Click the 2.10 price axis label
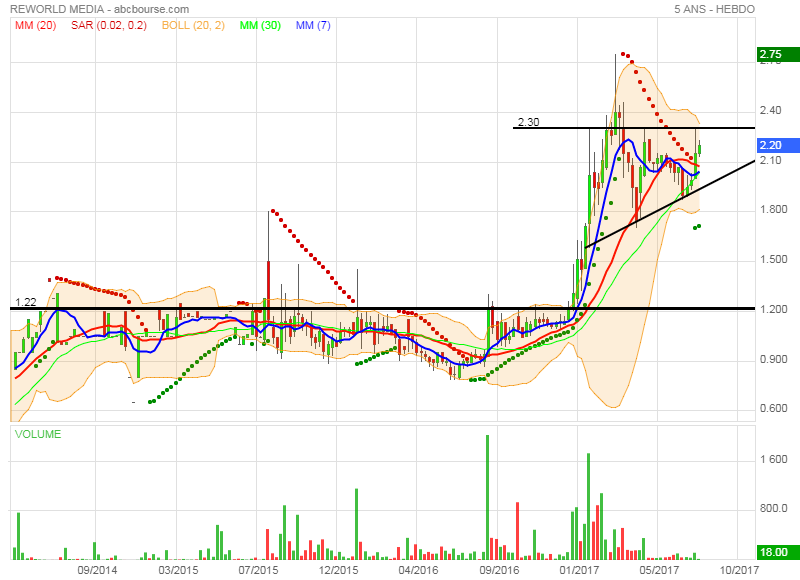 click(x=770, y=160)
